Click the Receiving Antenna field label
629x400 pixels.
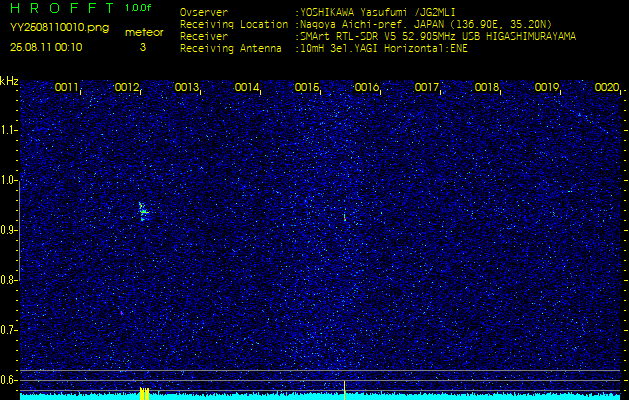pyautogui.click(x=231, y=49)
